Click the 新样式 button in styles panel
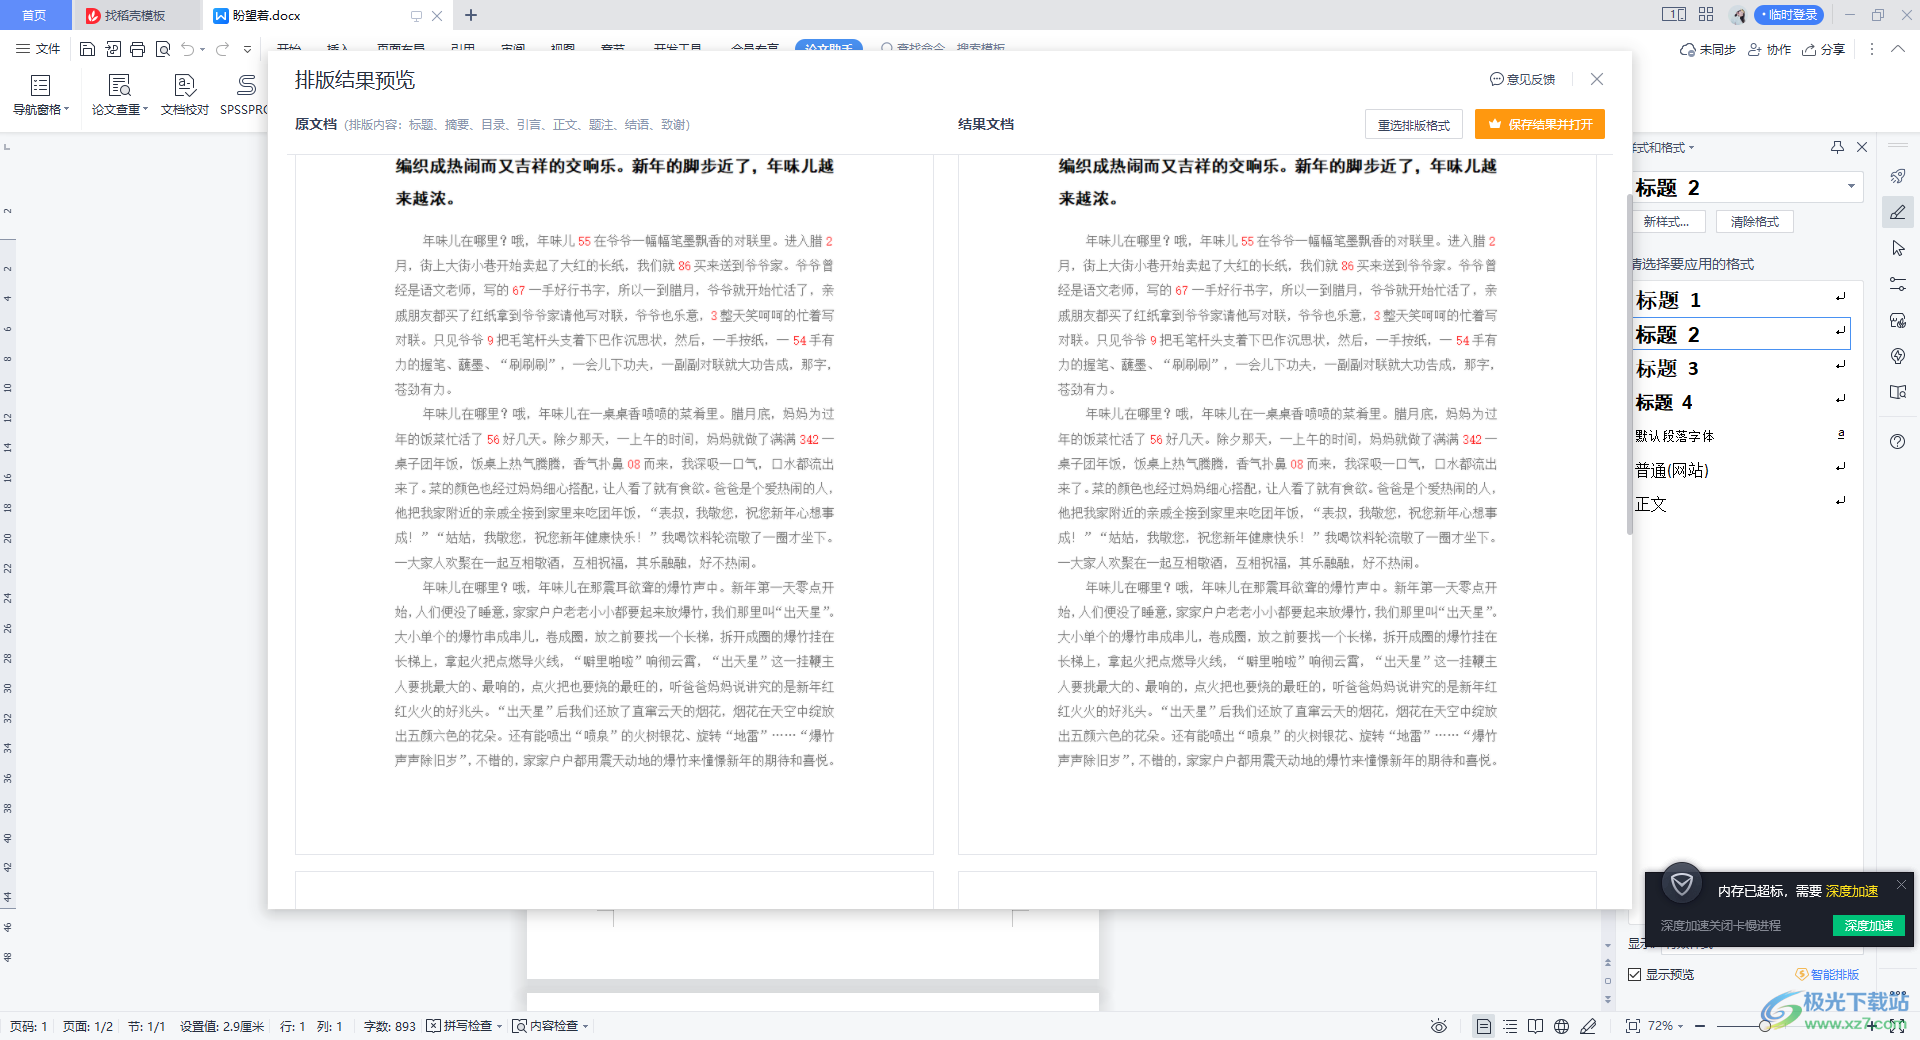 click(1666, 222)
